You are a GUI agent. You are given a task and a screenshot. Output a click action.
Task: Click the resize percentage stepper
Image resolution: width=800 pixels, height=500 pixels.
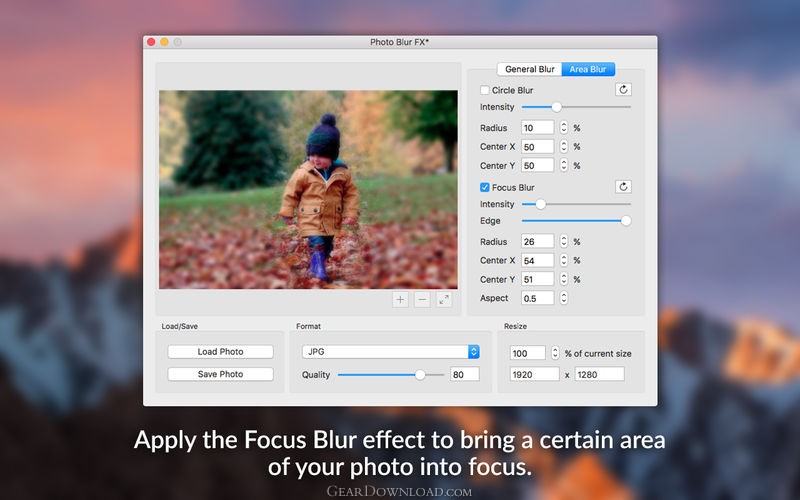click(x=555, y=353)
